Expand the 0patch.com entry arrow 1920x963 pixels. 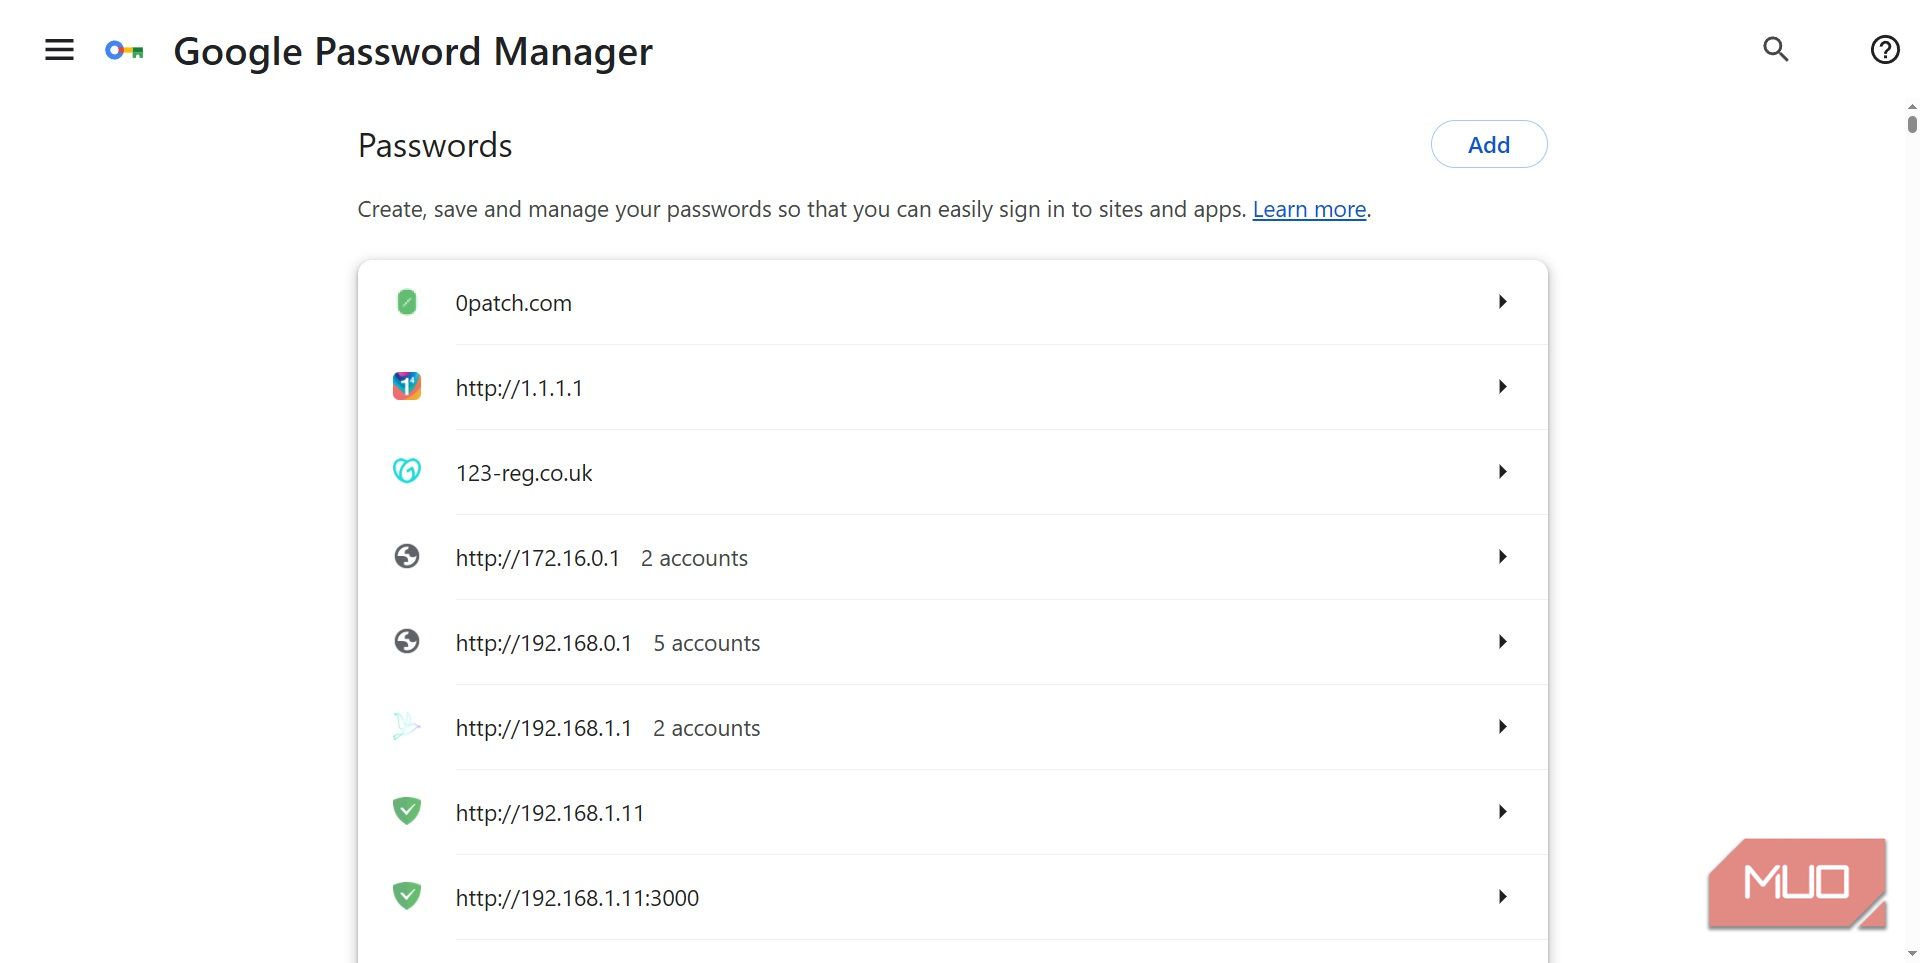click(x=1502, y=302)
